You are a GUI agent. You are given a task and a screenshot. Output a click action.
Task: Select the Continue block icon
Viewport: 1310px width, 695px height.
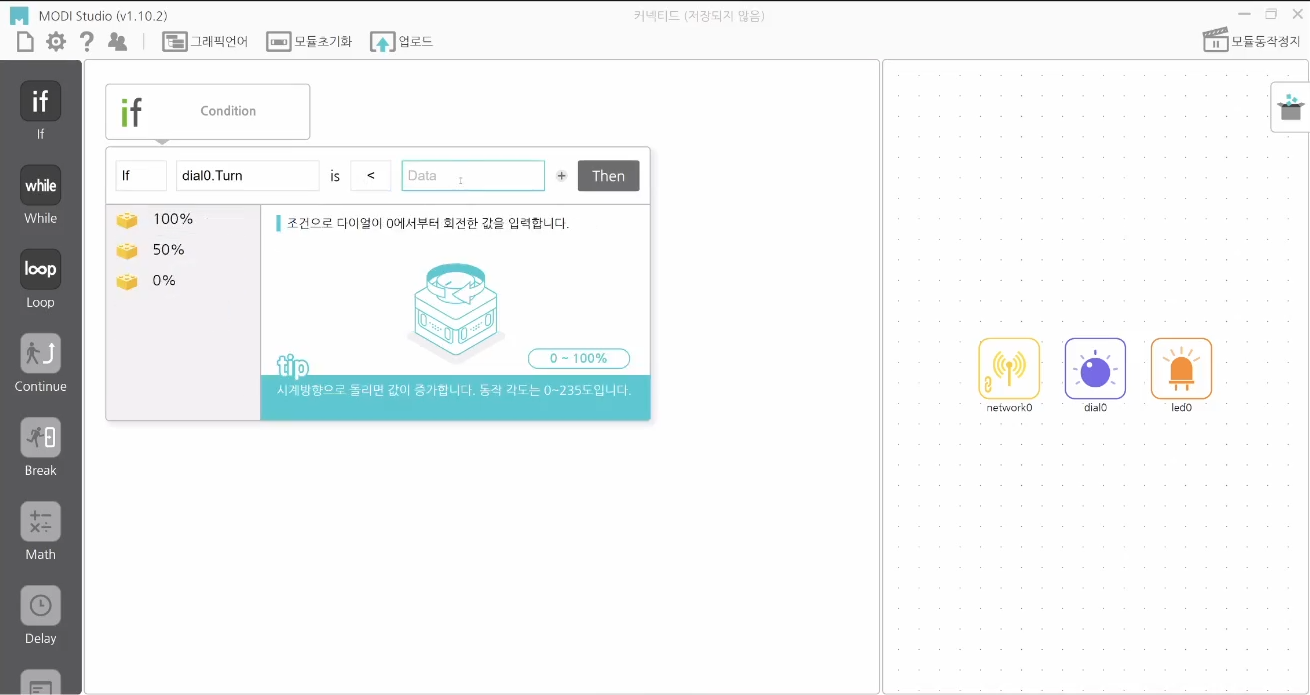pyautogui.click(x=41, y=353)
